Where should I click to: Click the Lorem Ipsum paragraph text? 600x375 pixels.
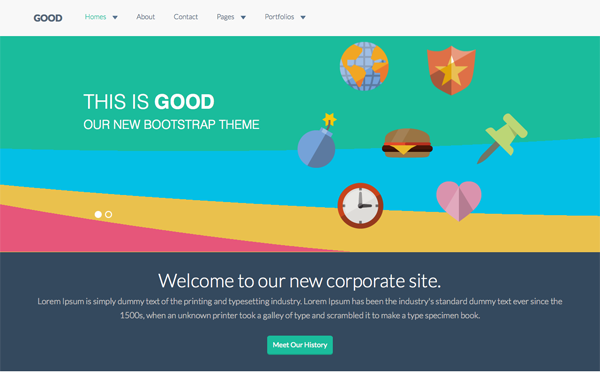click(x=300, y=308)
